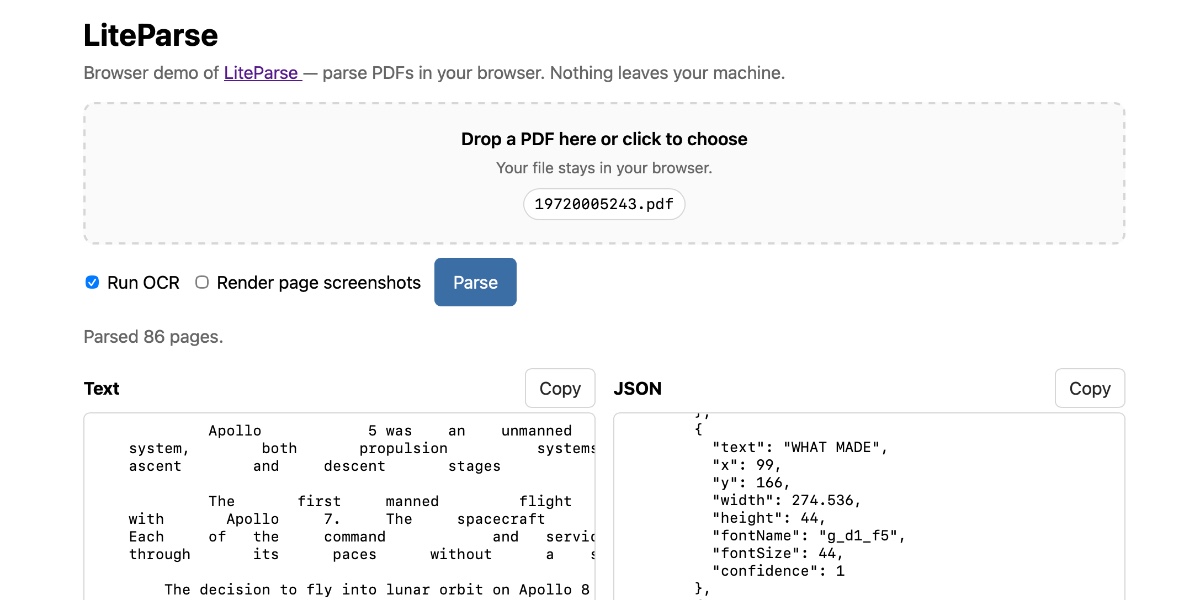The height and width of the screenshot is (600, 1200).
Task: Enable the Run OCR checkbox
Action: tap(92, 283)
